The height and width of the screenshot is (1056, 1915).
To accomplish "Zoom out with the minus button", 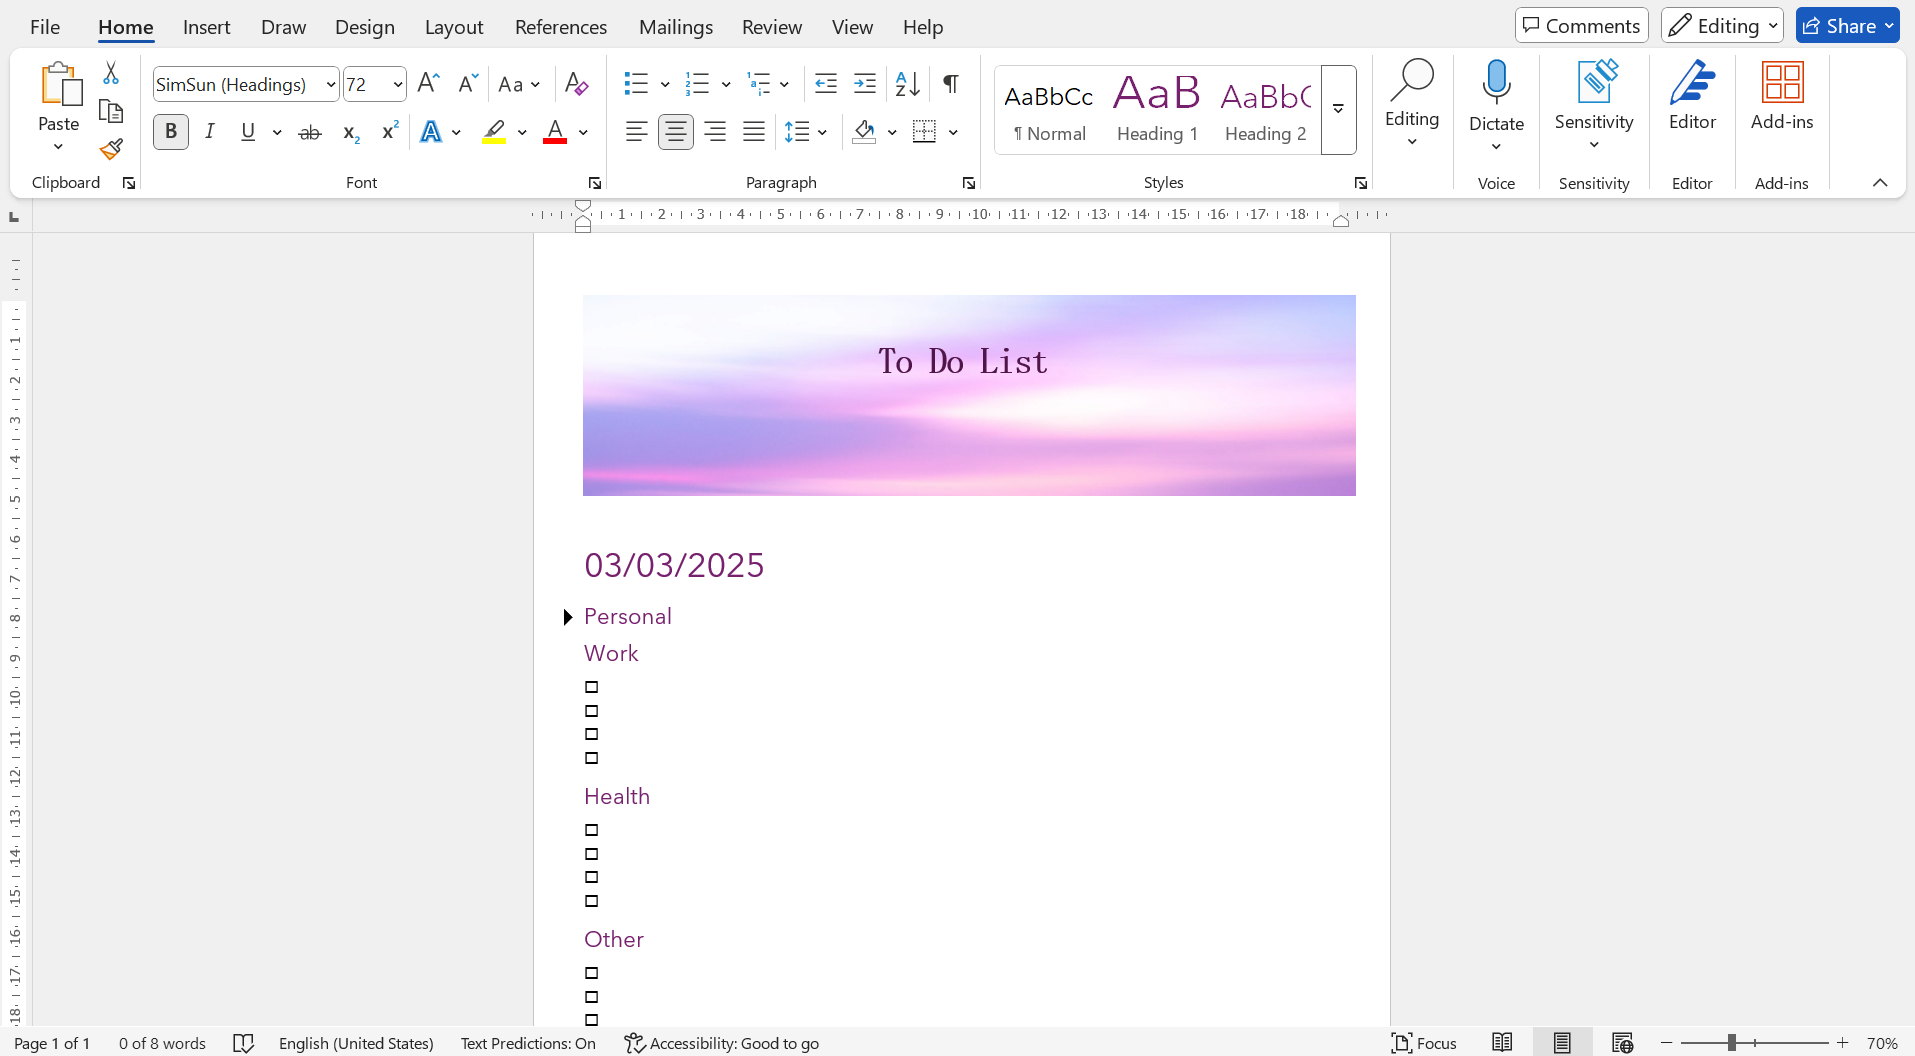I will pyautogui.click(x=1667, y=1043).
